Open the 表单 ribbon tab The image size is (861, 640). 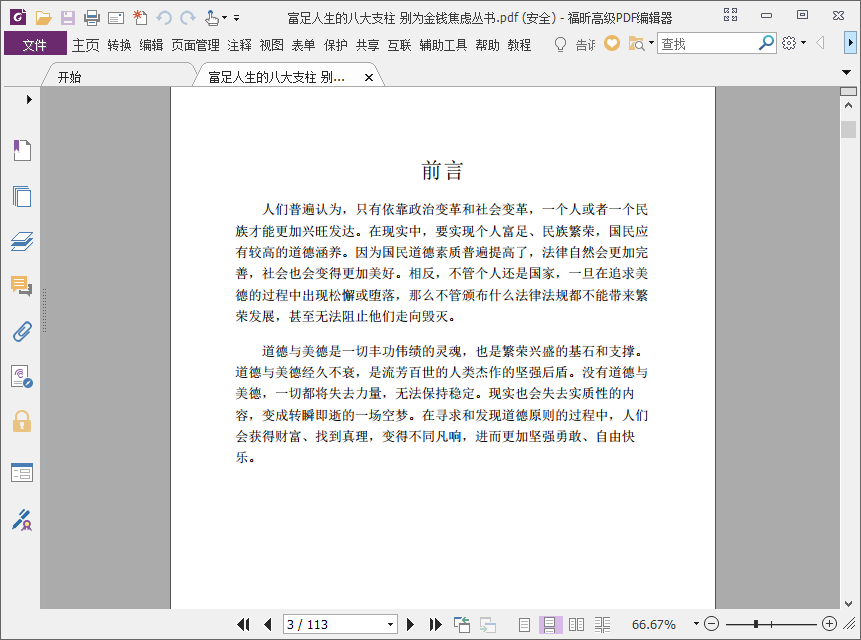pyautogui.click(x=303, y=45)
